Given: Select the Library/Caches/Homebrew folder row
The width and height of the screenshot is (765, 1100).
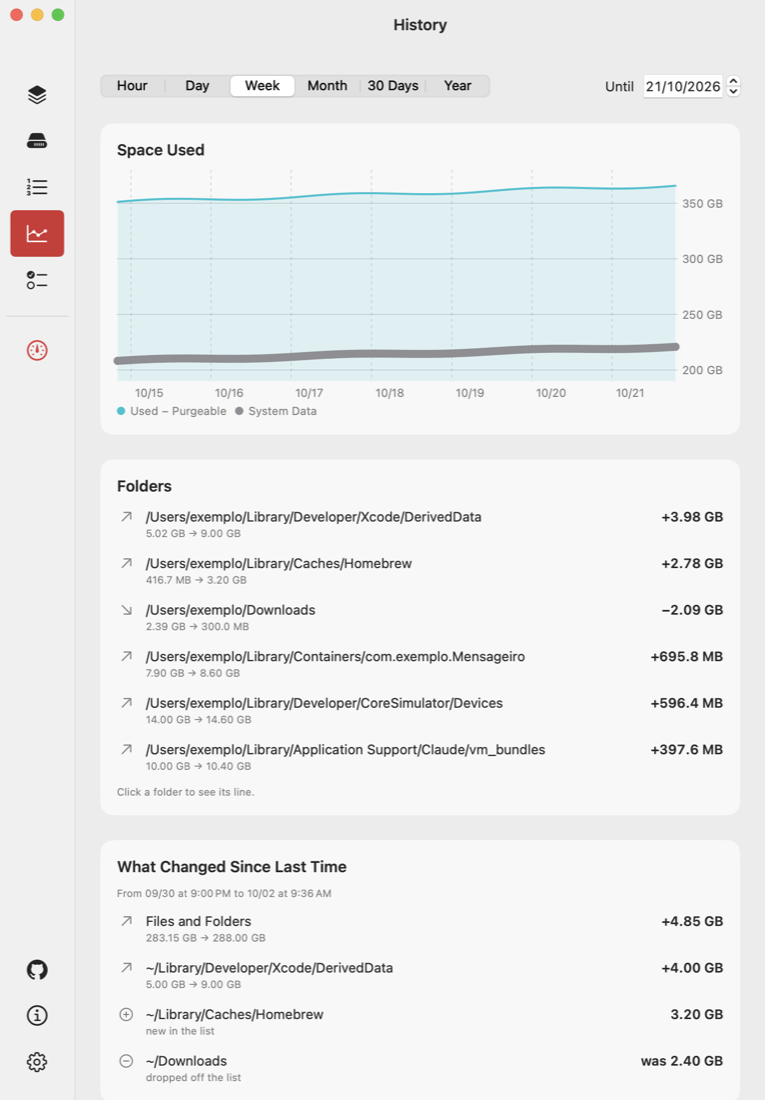Looking at the screenshot, I should (x=420, y=570).
